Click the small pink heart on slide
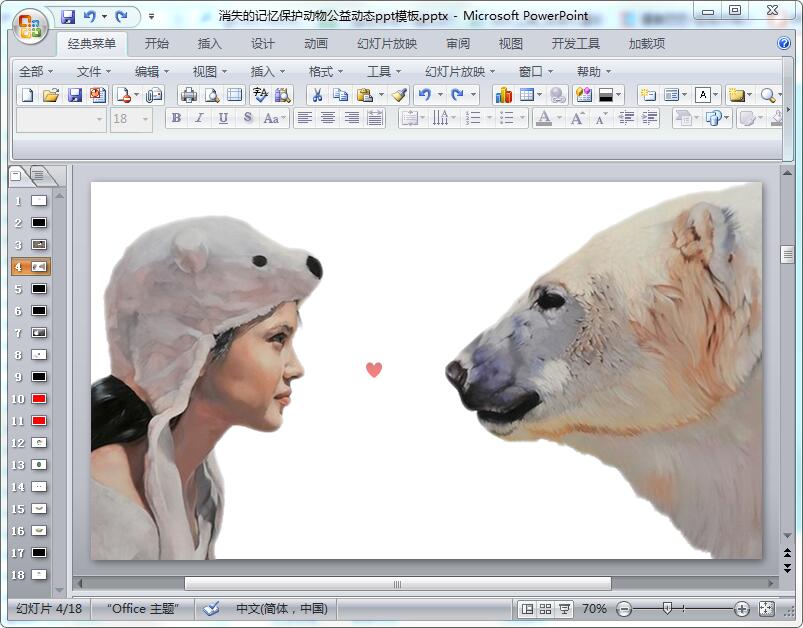This screenshot has height=628, width=803. pyautogui.click(x=374, y=369)
